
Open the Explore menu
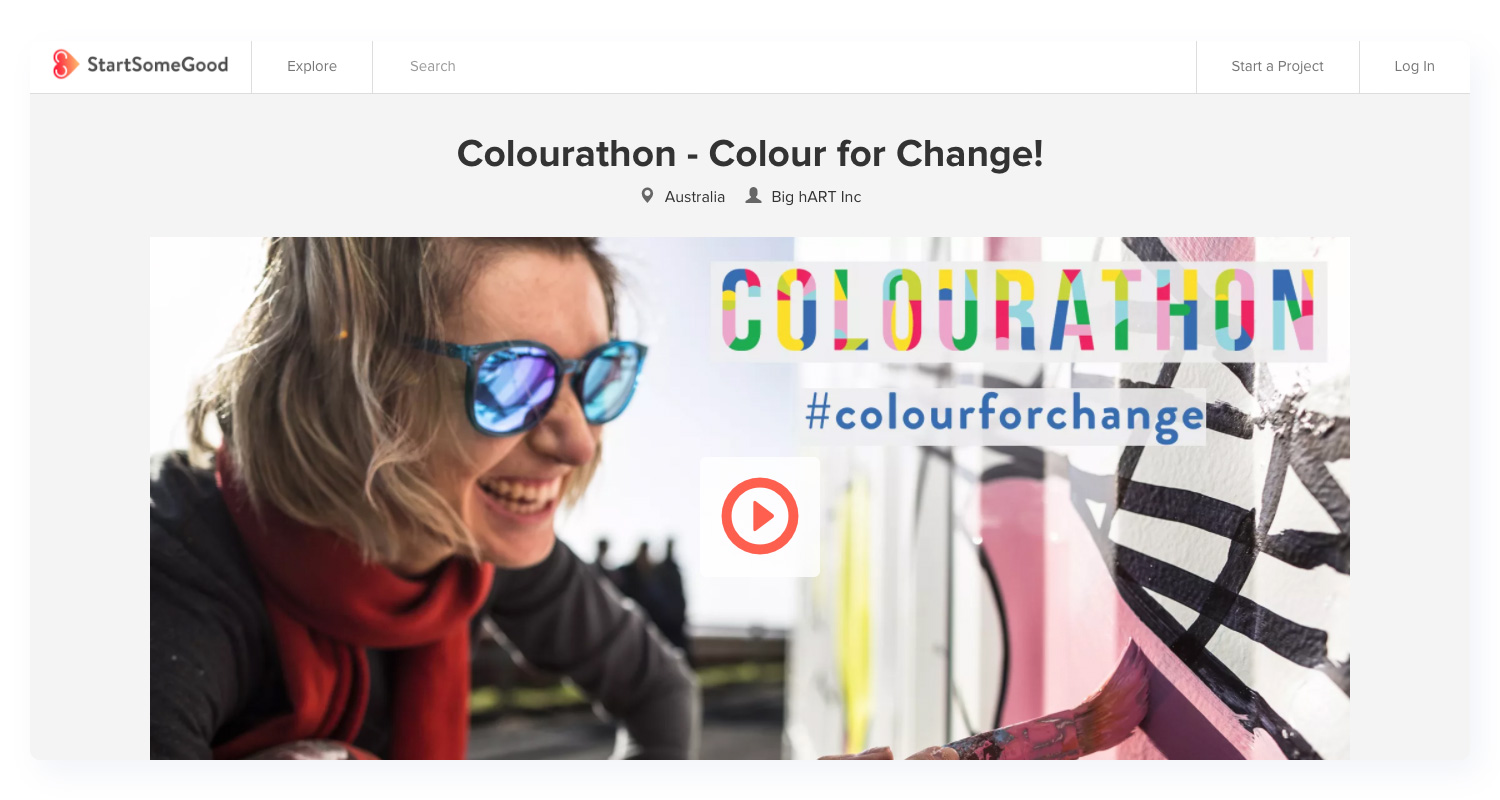[312, 66]
